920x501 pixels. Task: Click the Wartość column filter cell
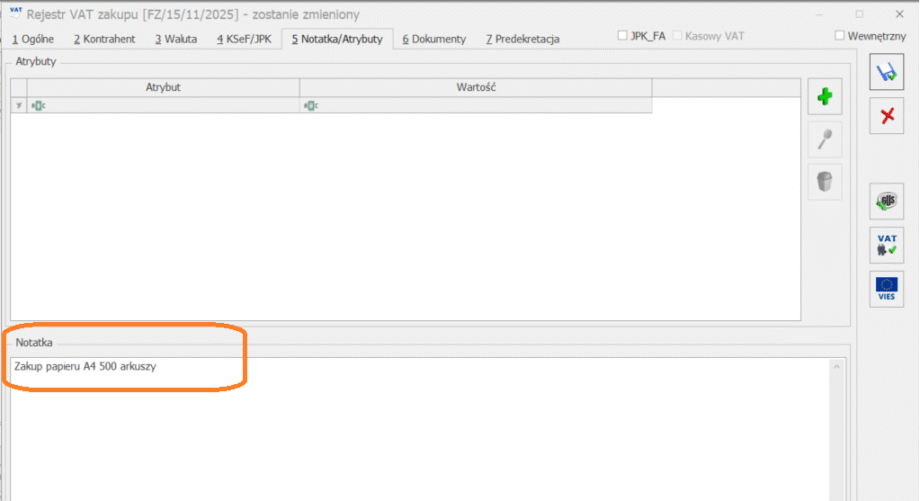[476, 106]
